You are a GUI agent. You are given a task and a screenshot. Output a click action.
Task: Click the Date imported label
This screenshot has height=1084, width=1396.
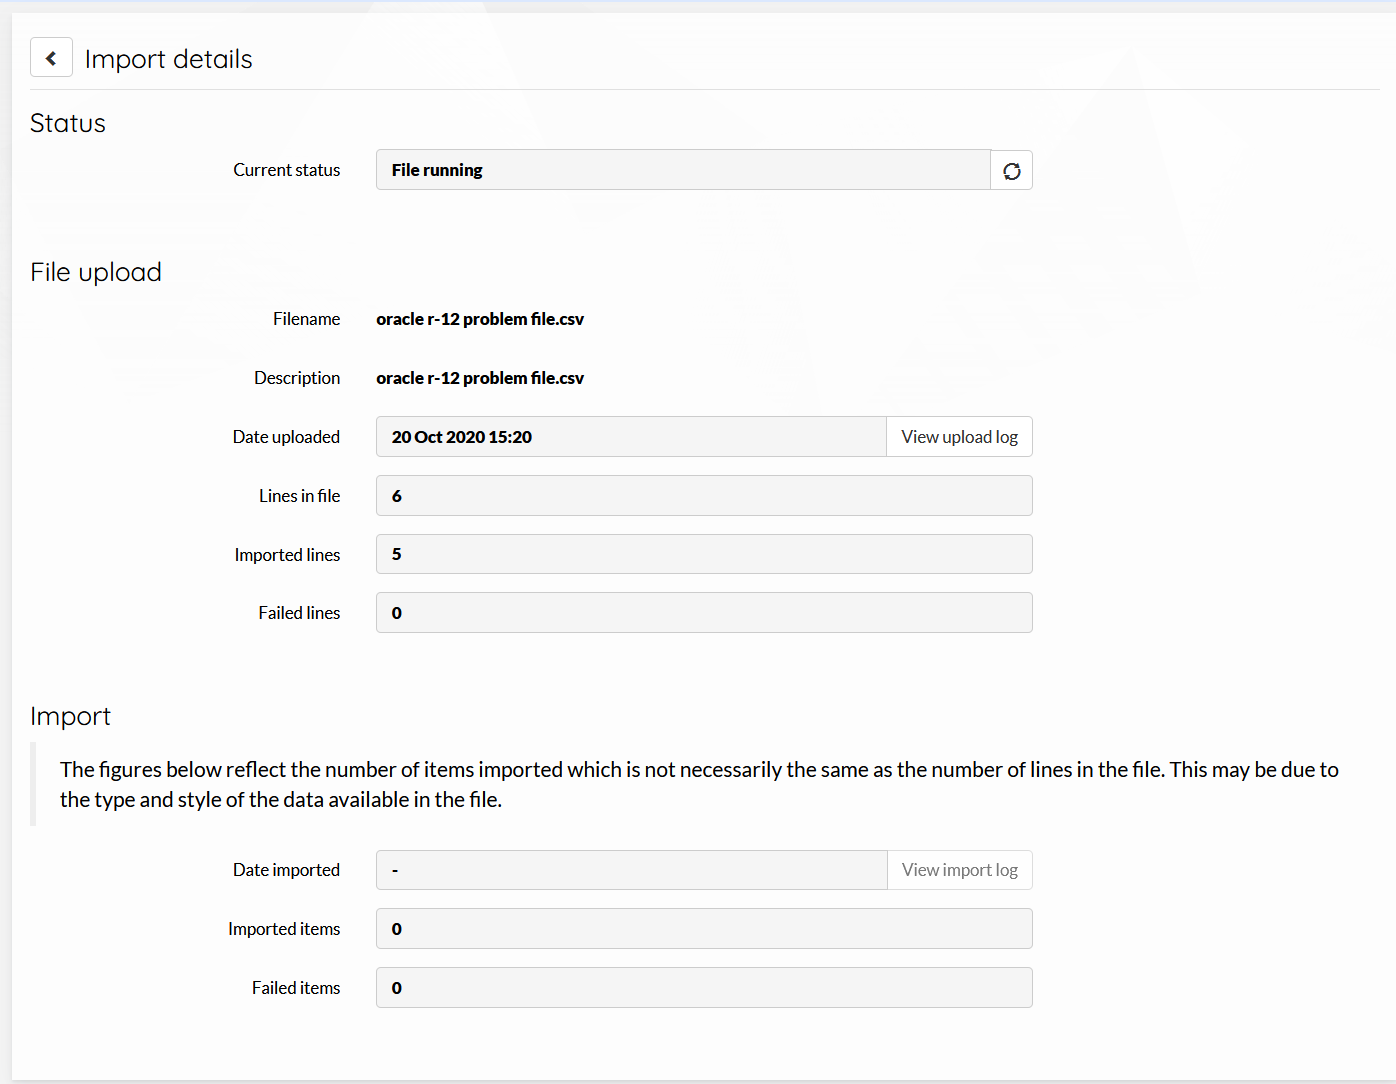(x=286, y=870)
